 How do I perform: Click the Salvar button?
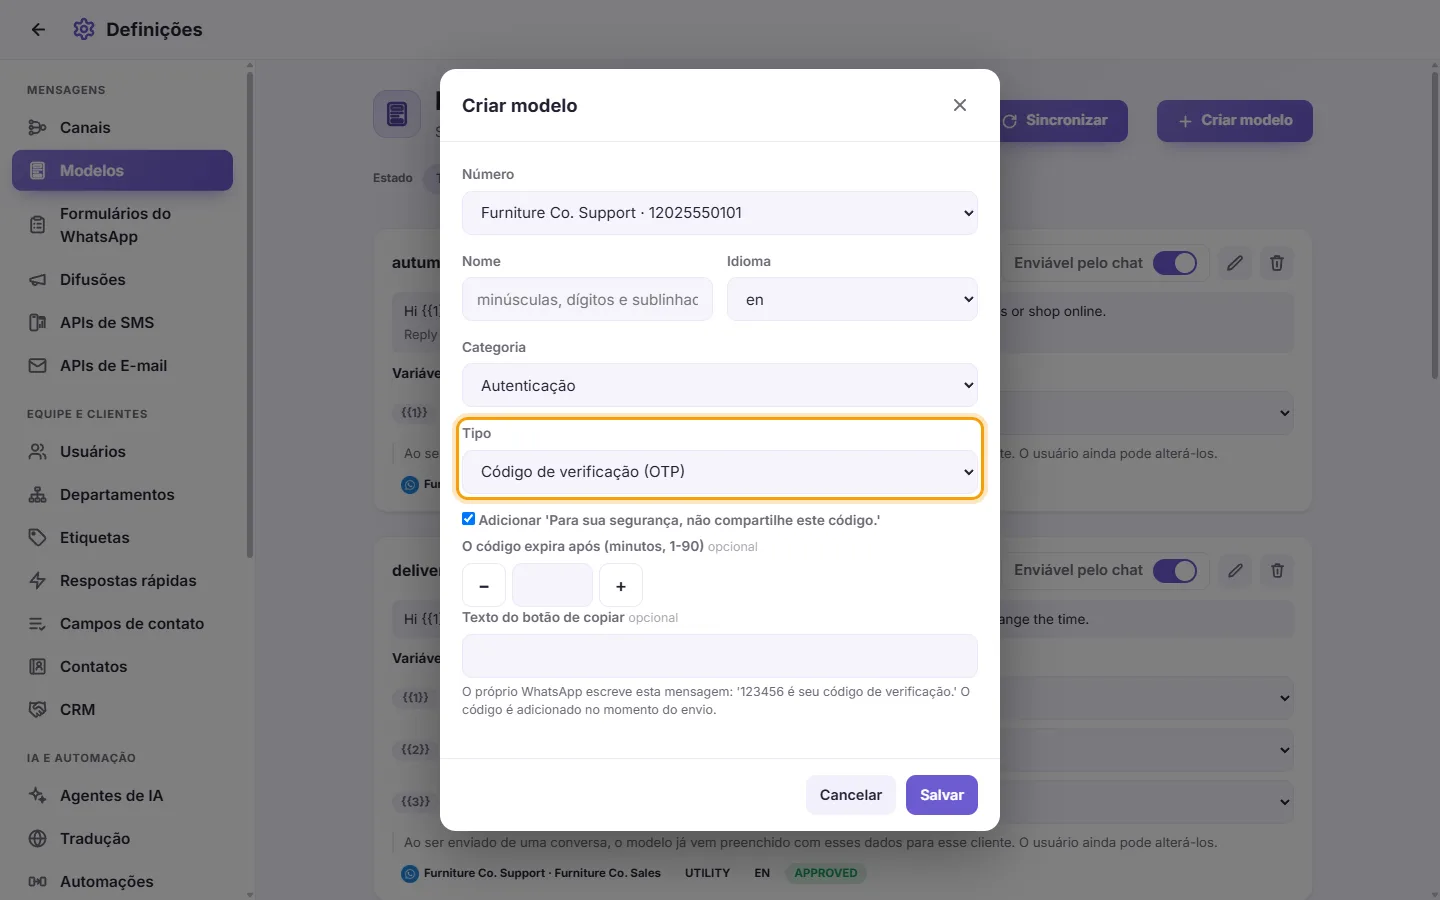point(942,795)
